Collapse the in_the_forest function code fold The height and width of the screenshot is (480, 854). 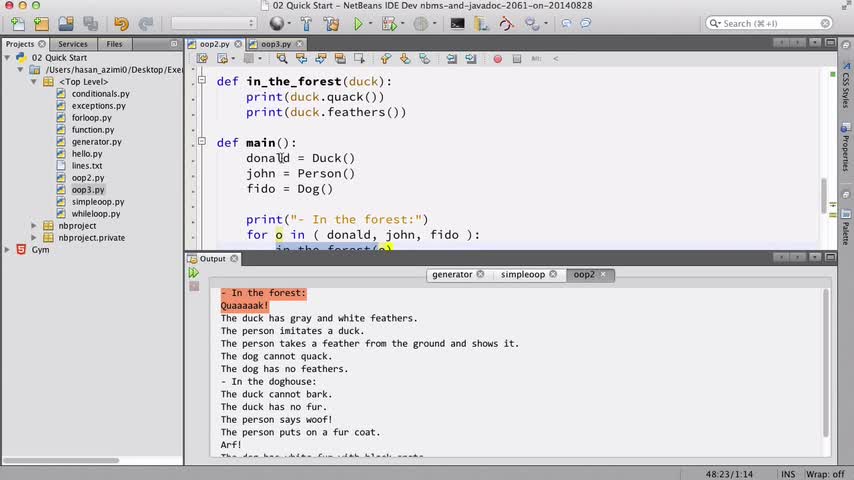pos(202,80)
